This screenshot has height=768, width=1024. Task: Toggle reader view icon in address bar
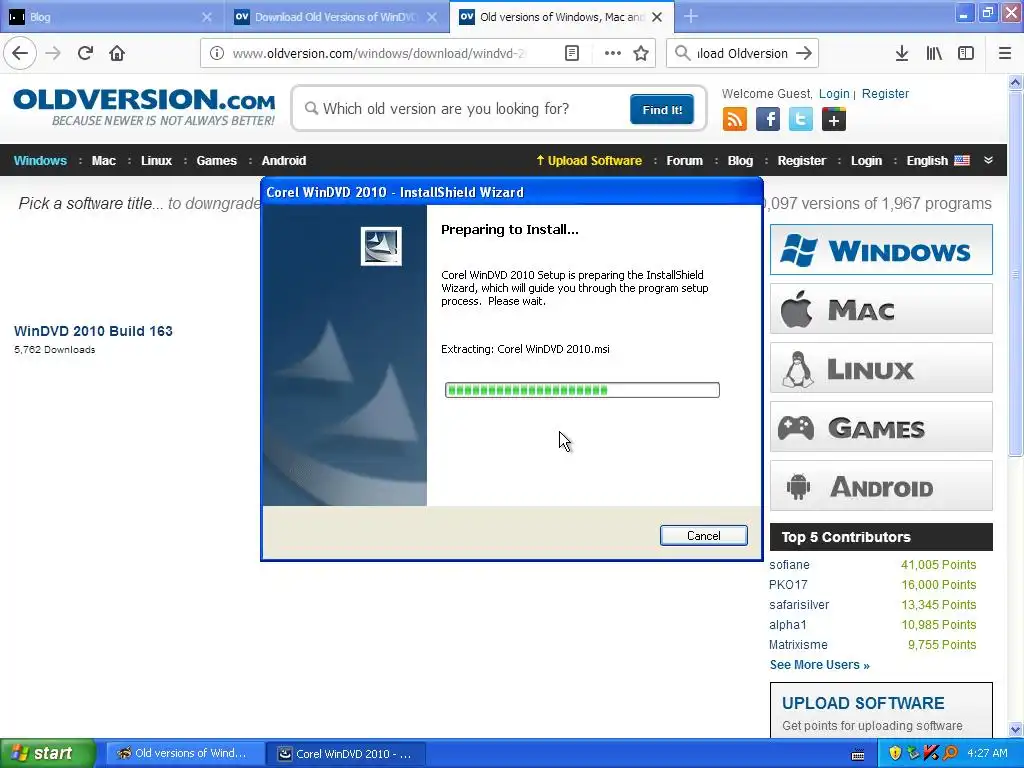(x=571, y=54)
